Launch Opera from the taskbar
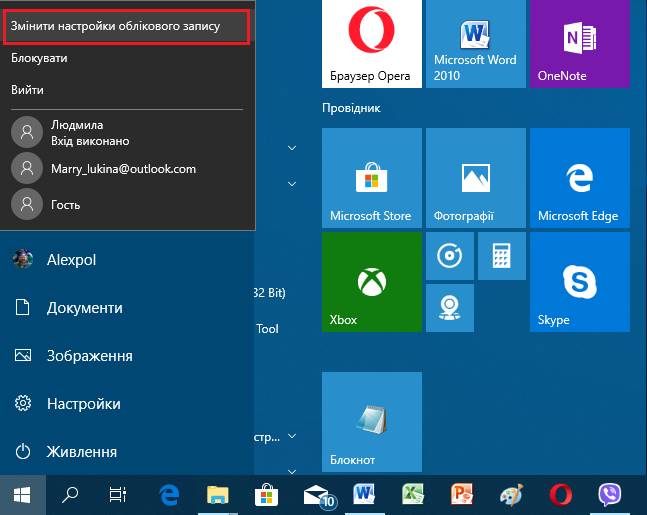 pyautogui.click(x=561, y=495)
